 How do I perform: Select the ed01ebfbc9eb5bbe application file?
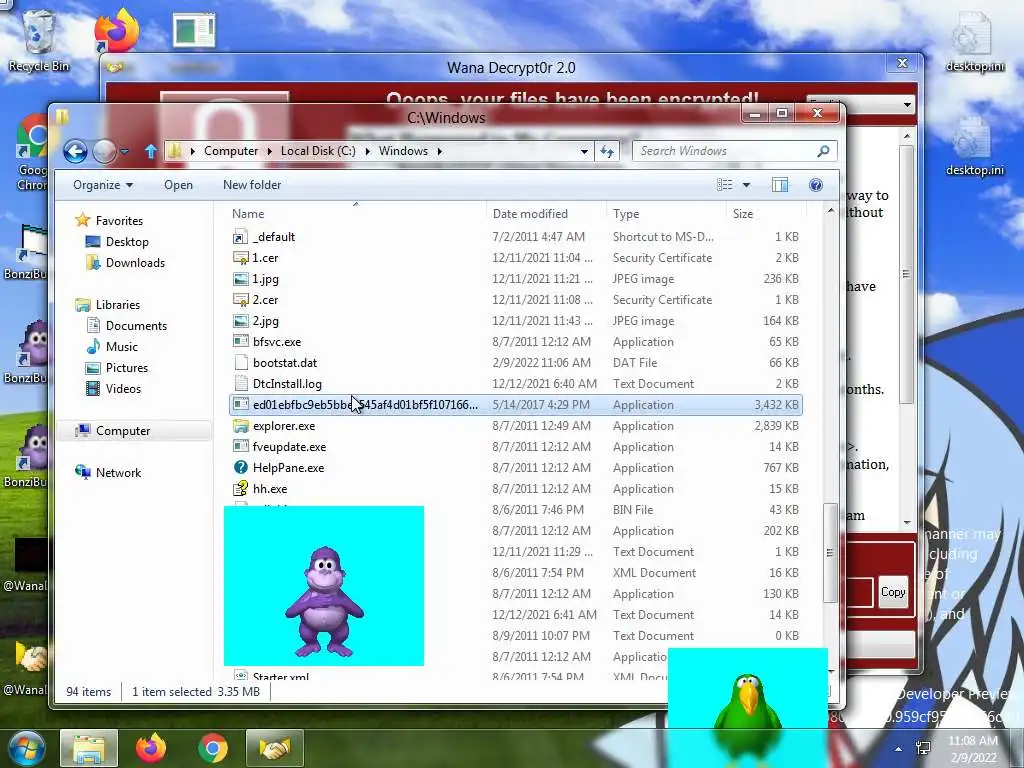pos(516,405)
